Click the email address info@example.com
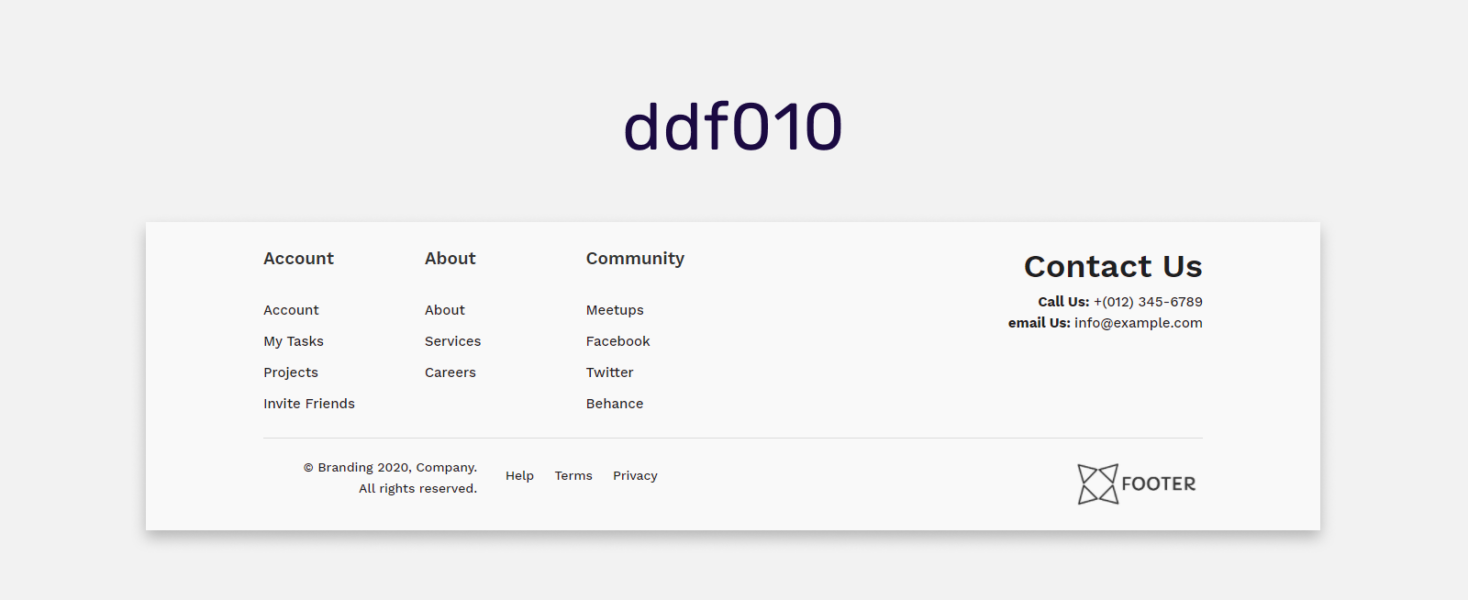The image size is (1468, 600). click(1137, 322)
